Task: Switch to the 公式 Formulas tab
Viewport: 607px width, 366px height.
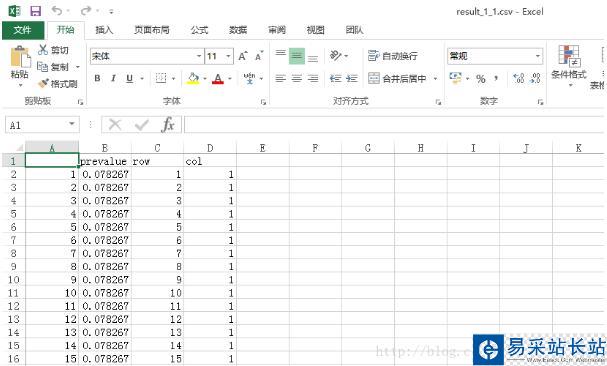Action: tap(199, 30)
